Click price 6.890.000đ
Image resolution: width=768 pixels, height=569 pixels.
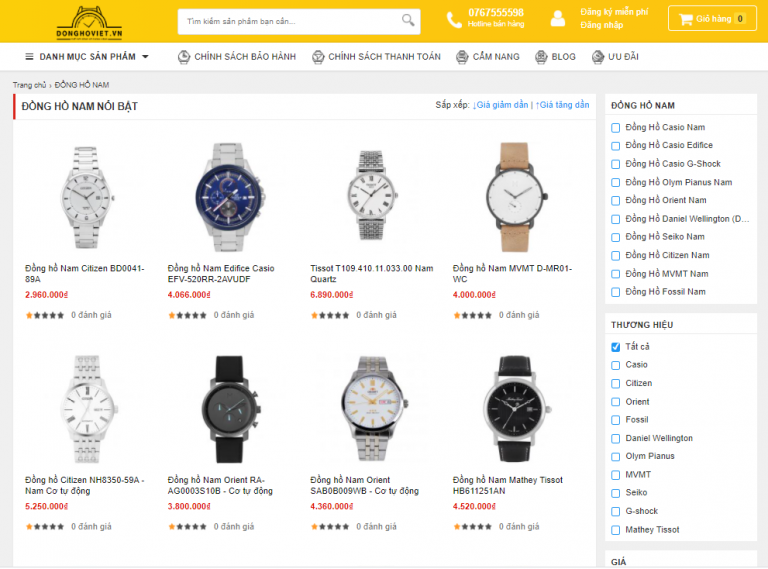332,295
